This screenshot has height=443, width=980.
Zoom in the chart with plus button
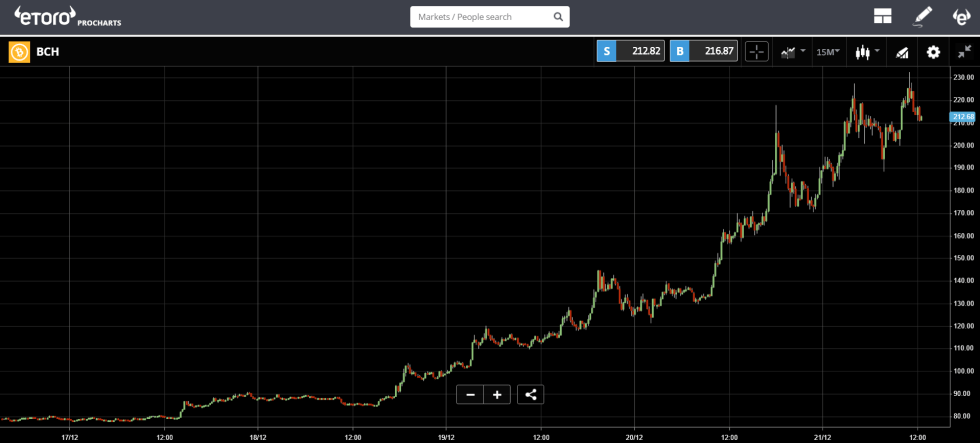pyautogui.click(x=497, y=394)
